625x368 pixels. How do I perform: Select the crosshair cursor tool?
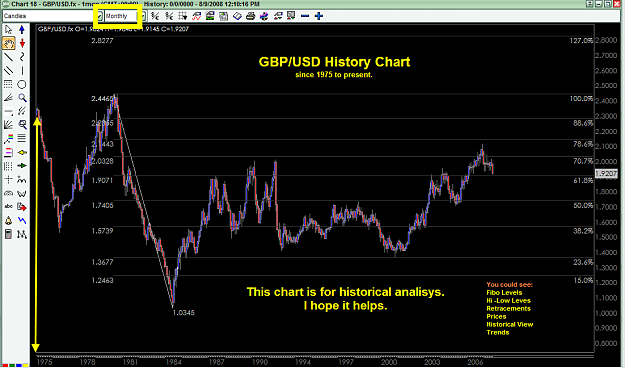point(8,179)
